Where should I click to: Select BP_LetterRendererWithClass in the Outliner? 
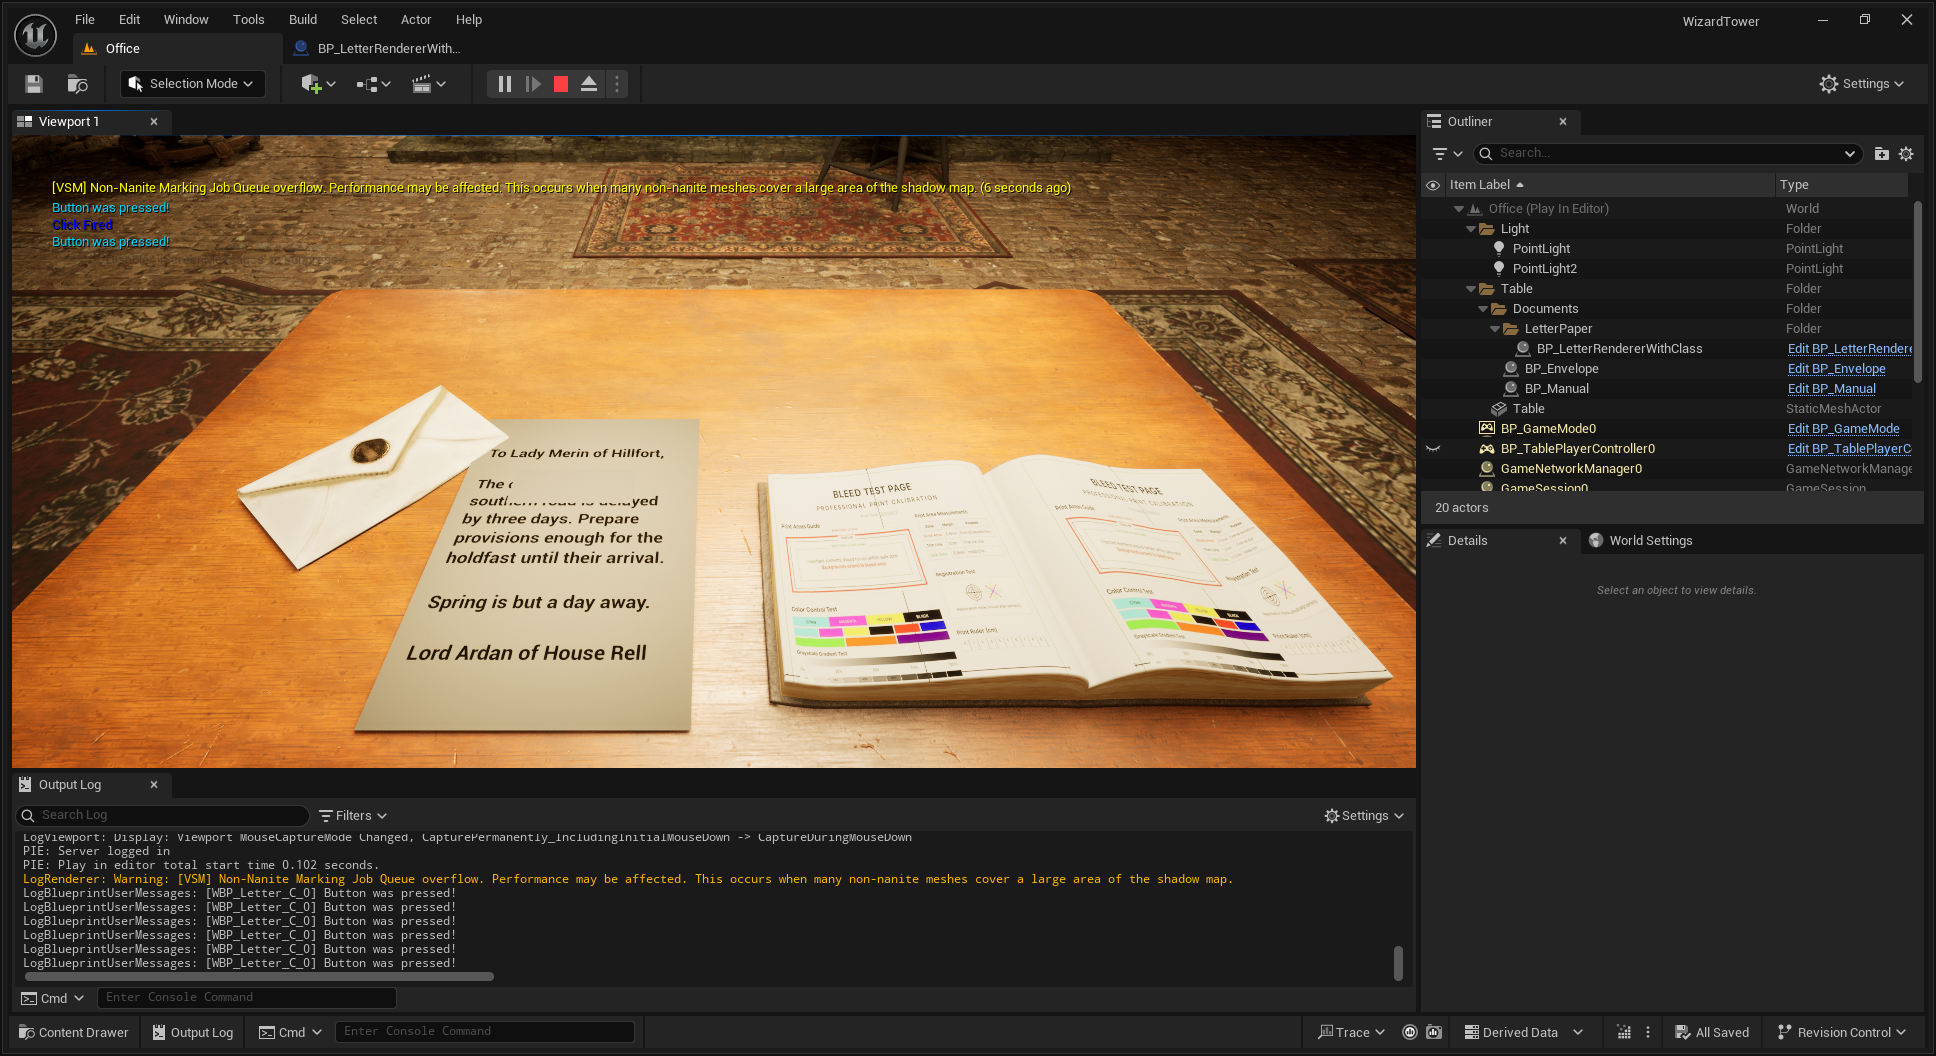[1619, 349]
